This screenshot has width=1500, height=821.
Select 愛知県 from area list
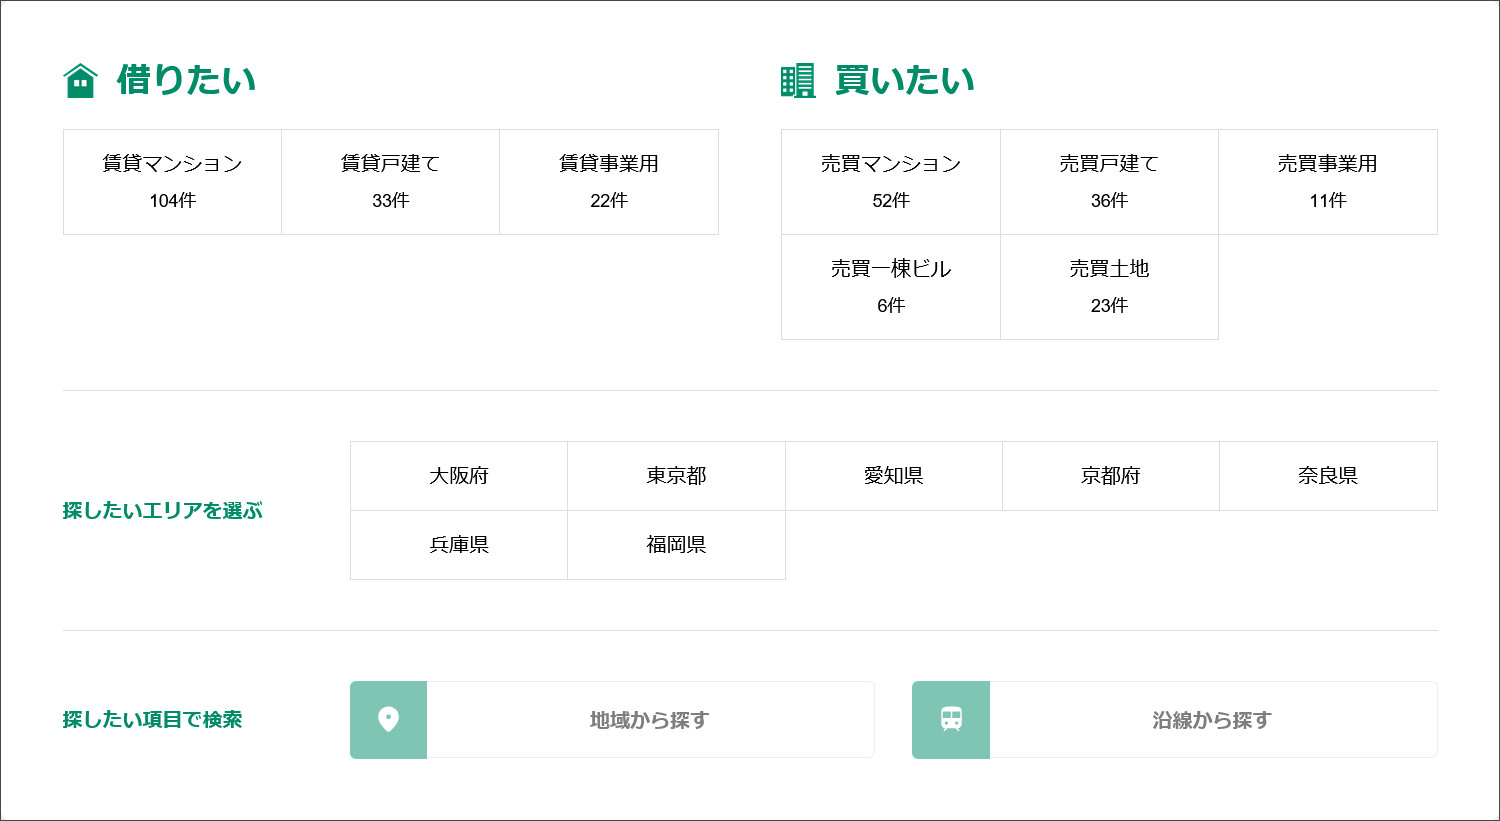(x=893, y=476)
